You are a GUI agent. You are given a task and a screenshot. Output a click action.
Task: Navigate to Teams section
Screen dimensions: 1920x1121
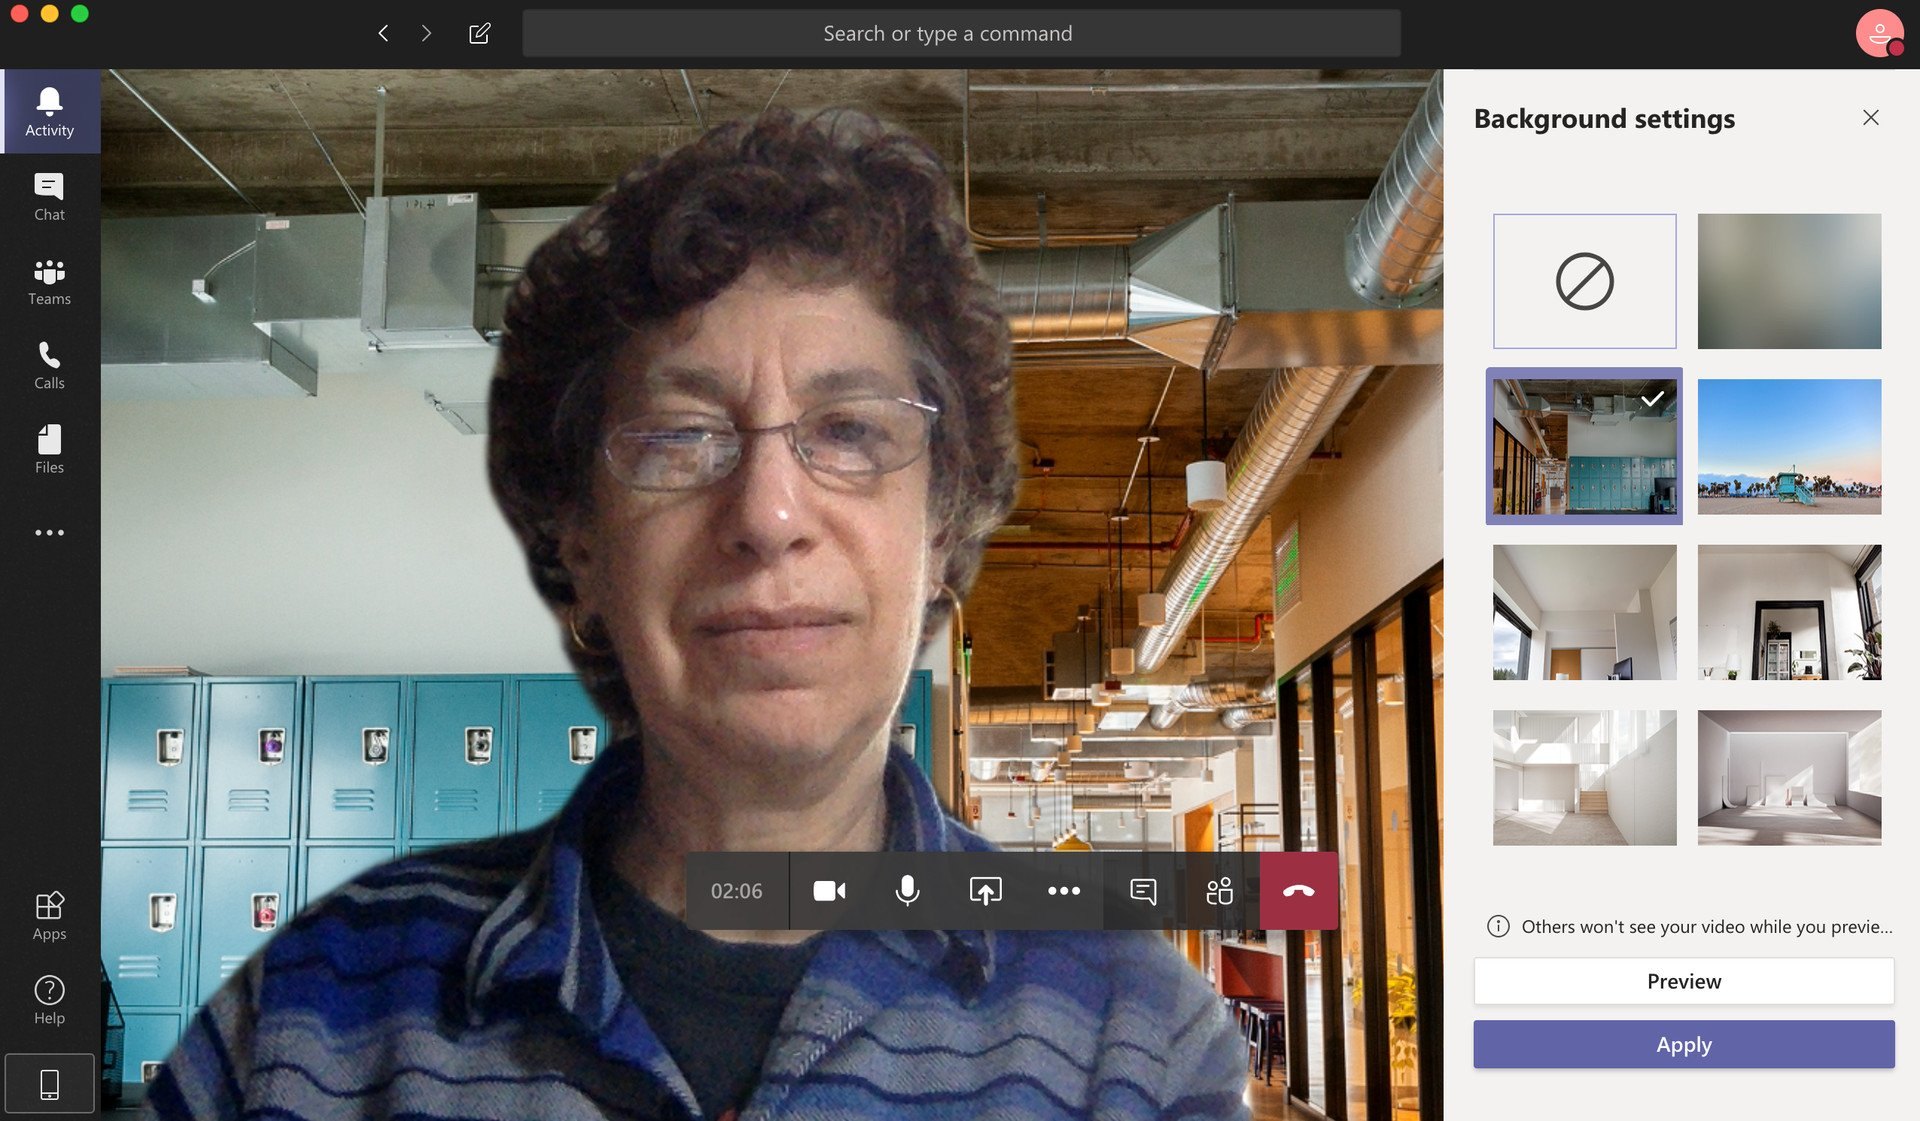coord(49,280)
